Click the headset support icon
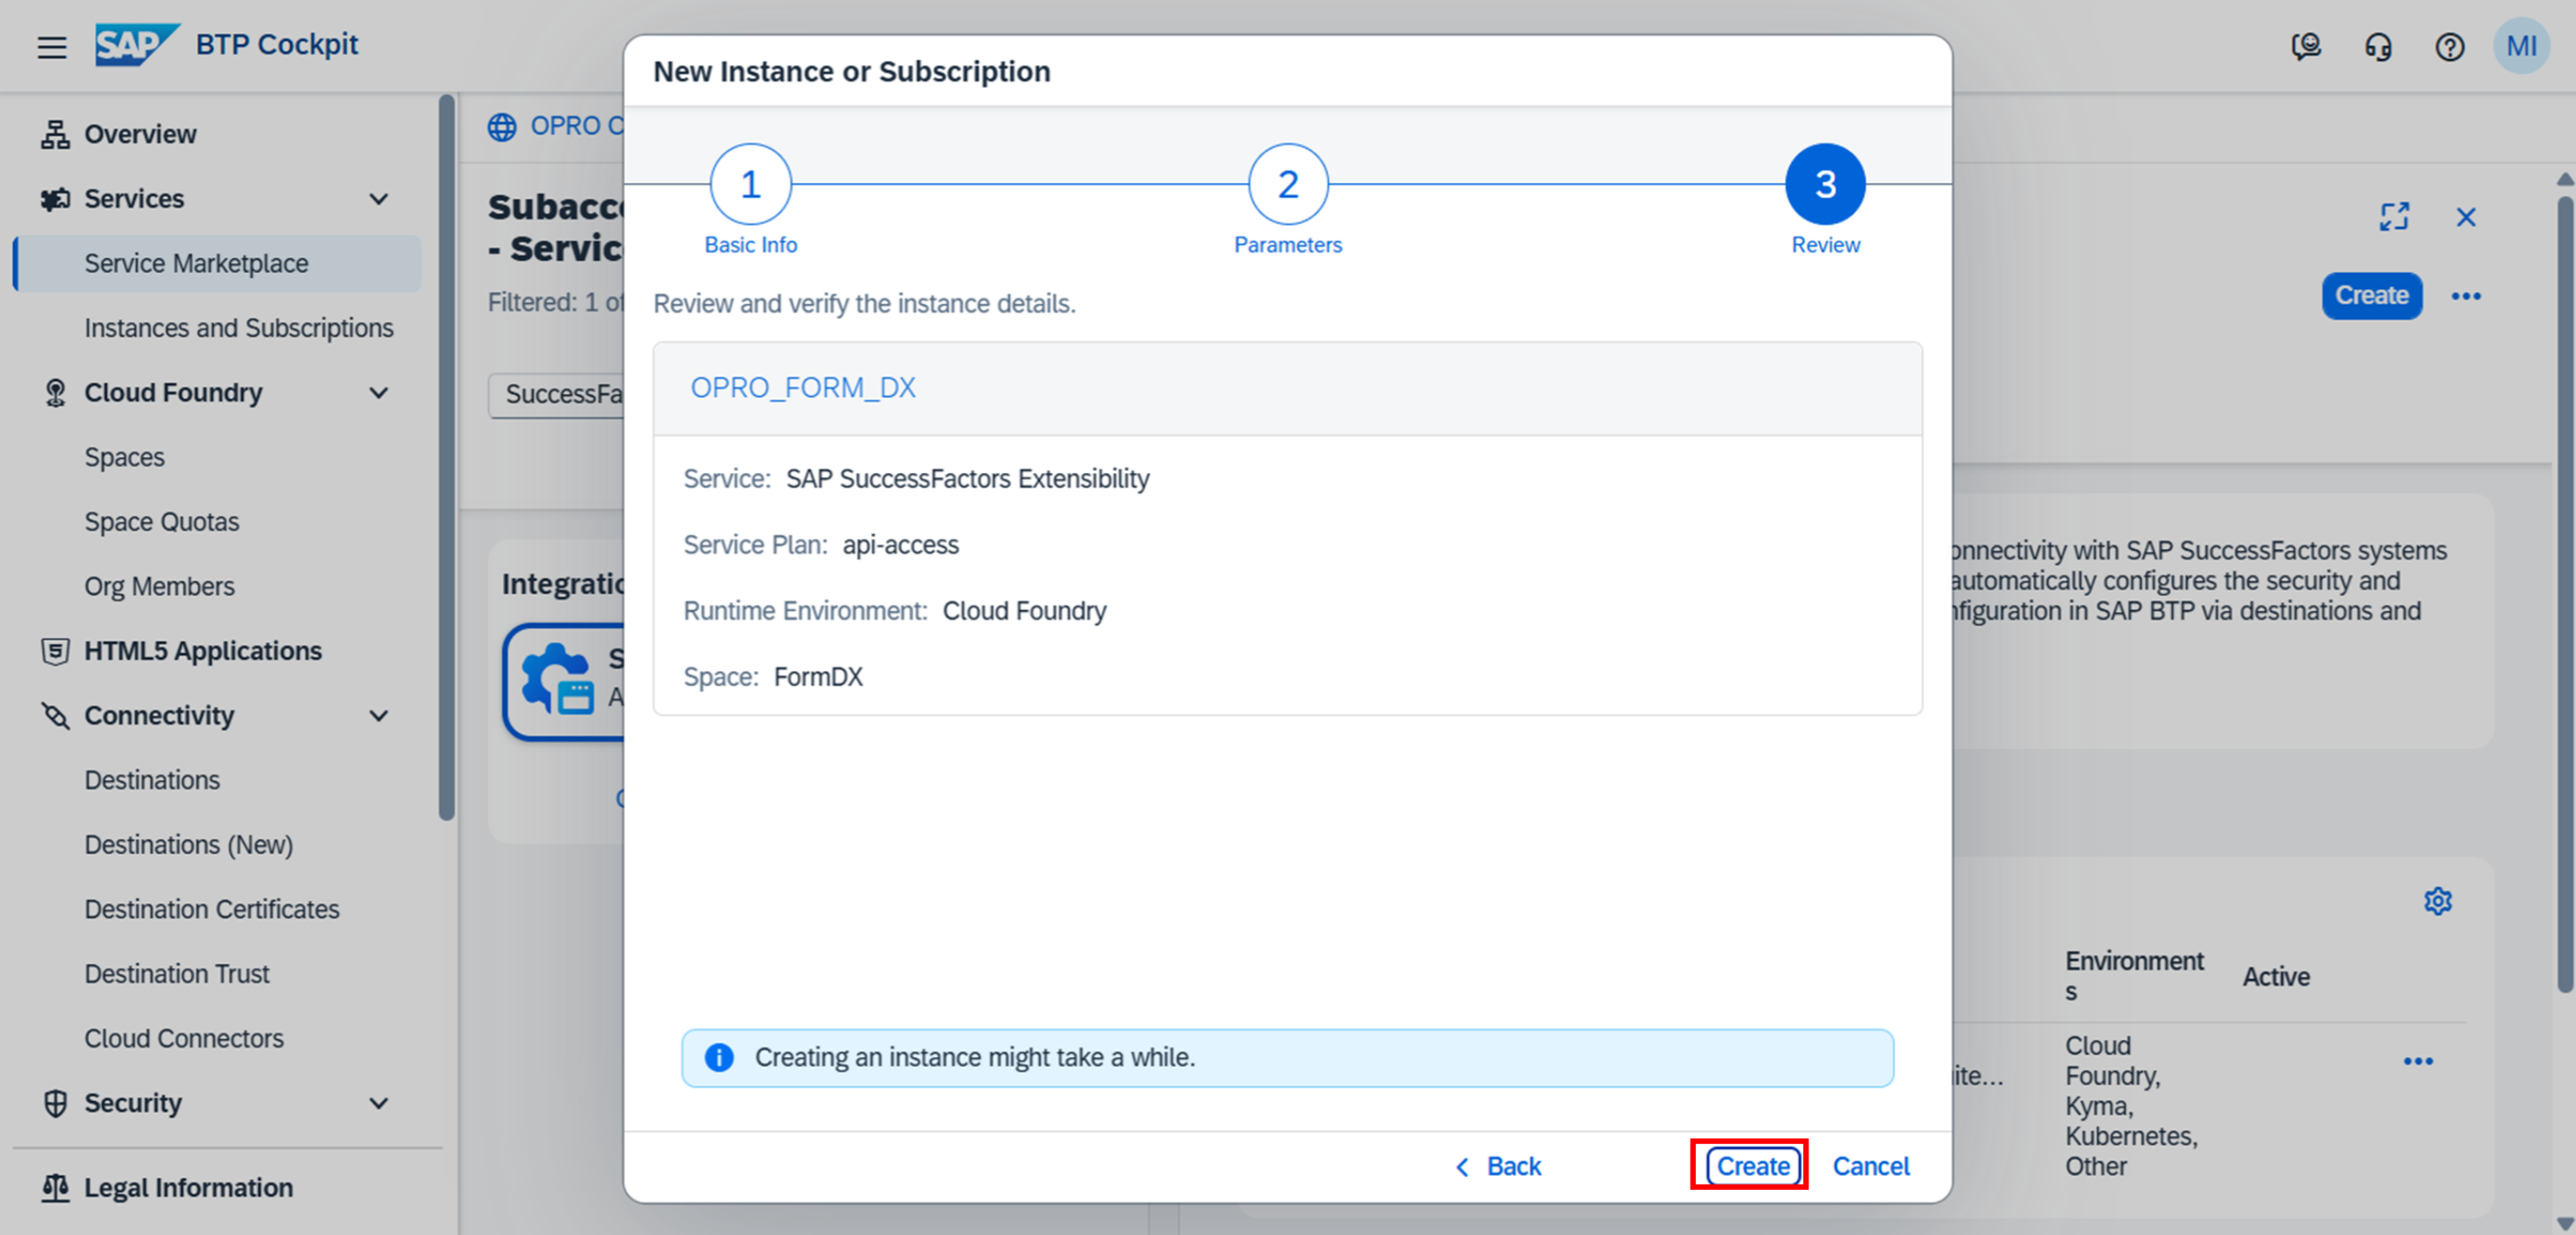Screen dimensions: 2576x1235 2378,47
